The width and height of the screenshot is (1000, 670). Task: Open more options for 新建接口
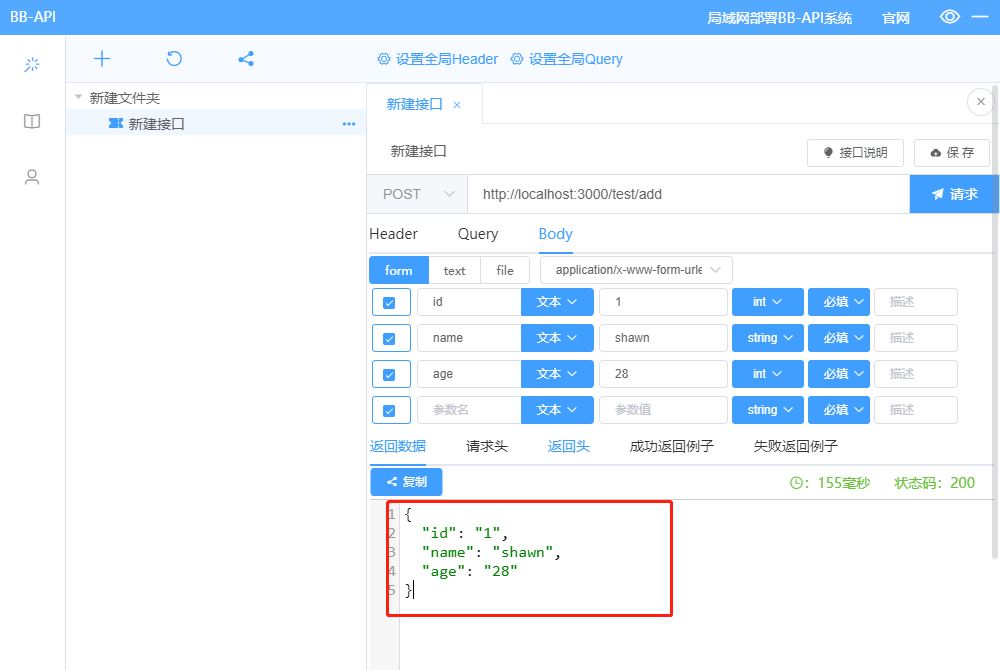(x=348, y=123)
